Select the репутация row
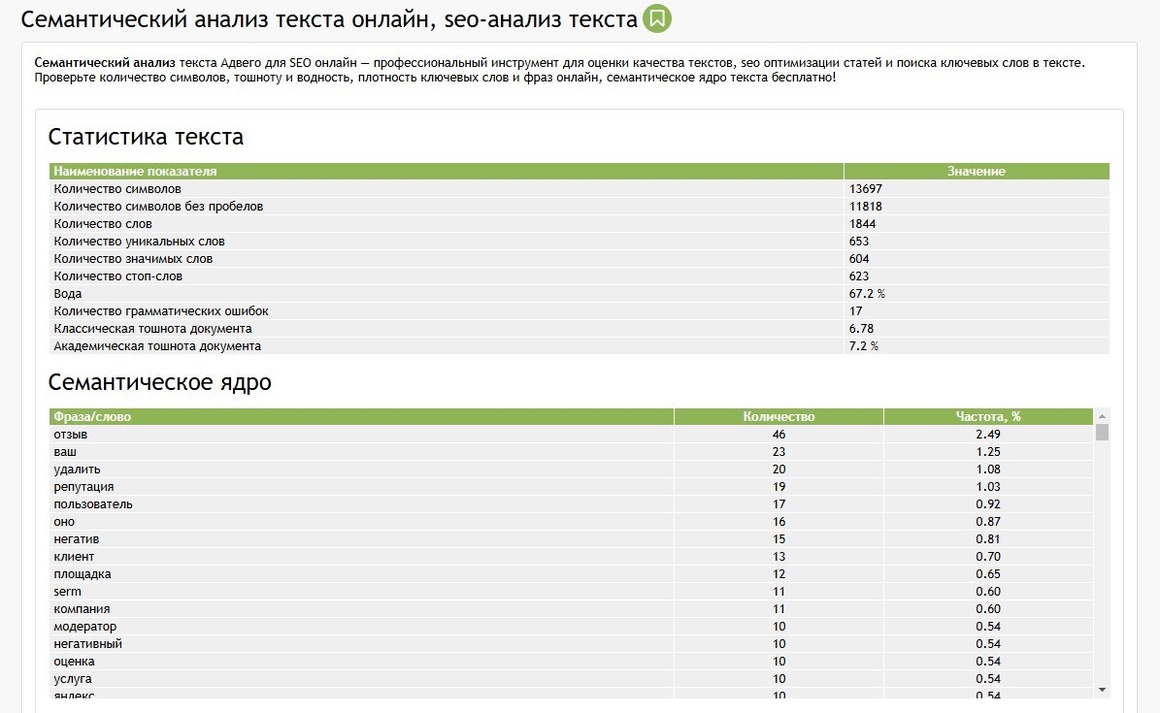 (x=571, y=487)
